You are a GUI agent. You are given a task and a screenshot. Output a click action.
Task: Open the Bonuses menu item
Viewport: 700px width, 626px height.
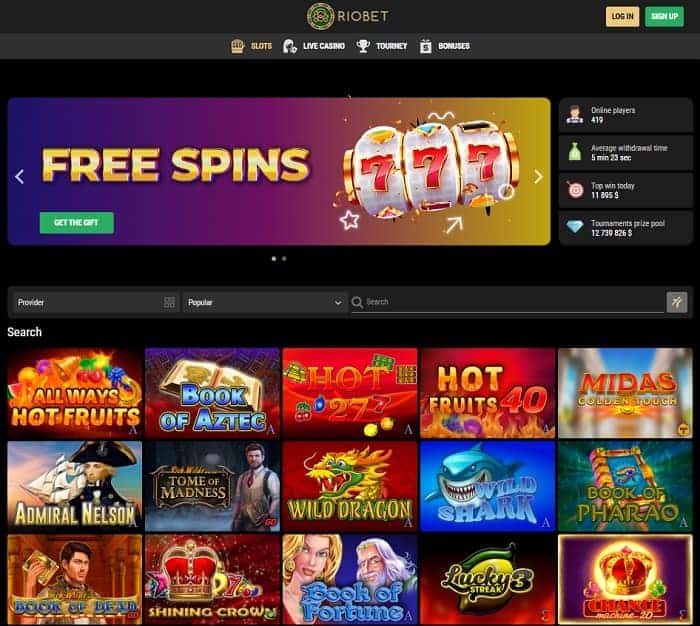coord(454,46)
